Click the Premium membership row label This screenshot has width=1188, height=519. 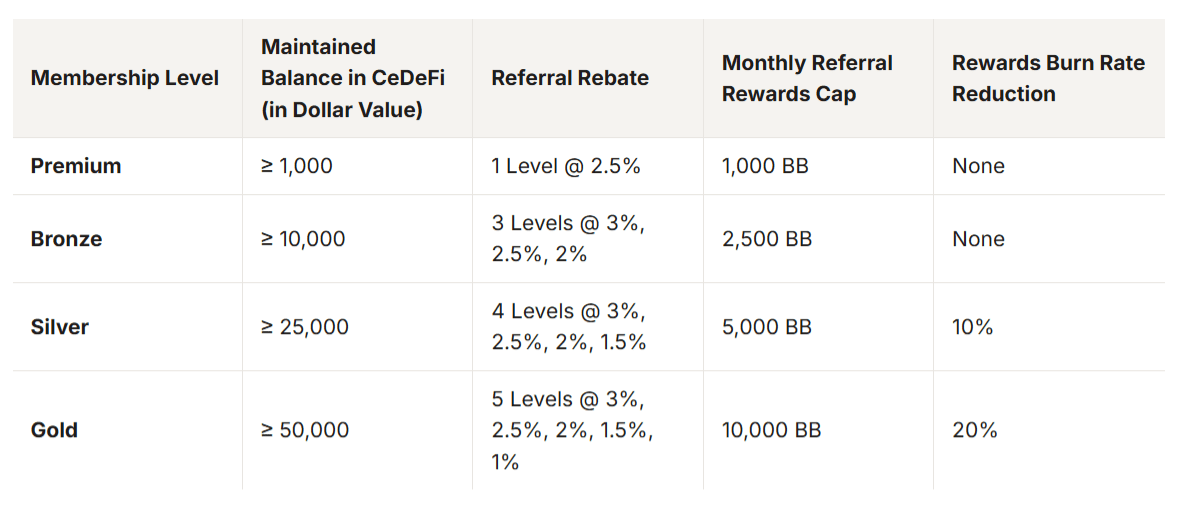76,166
